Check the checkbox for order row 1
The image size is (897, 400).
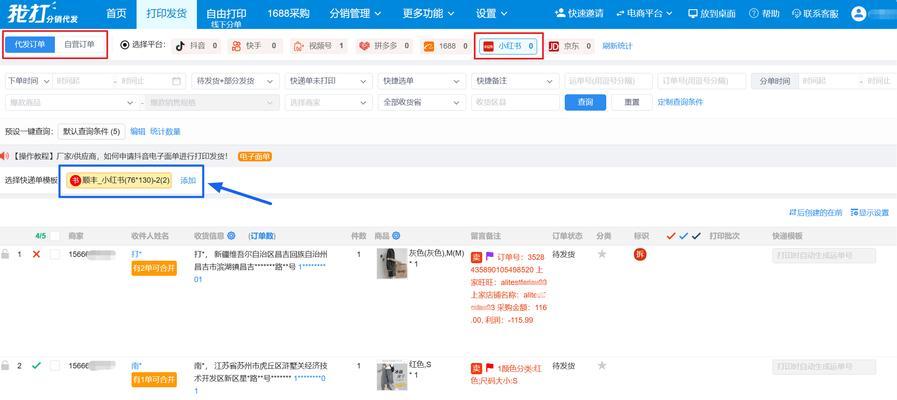[x=55, y=255]
